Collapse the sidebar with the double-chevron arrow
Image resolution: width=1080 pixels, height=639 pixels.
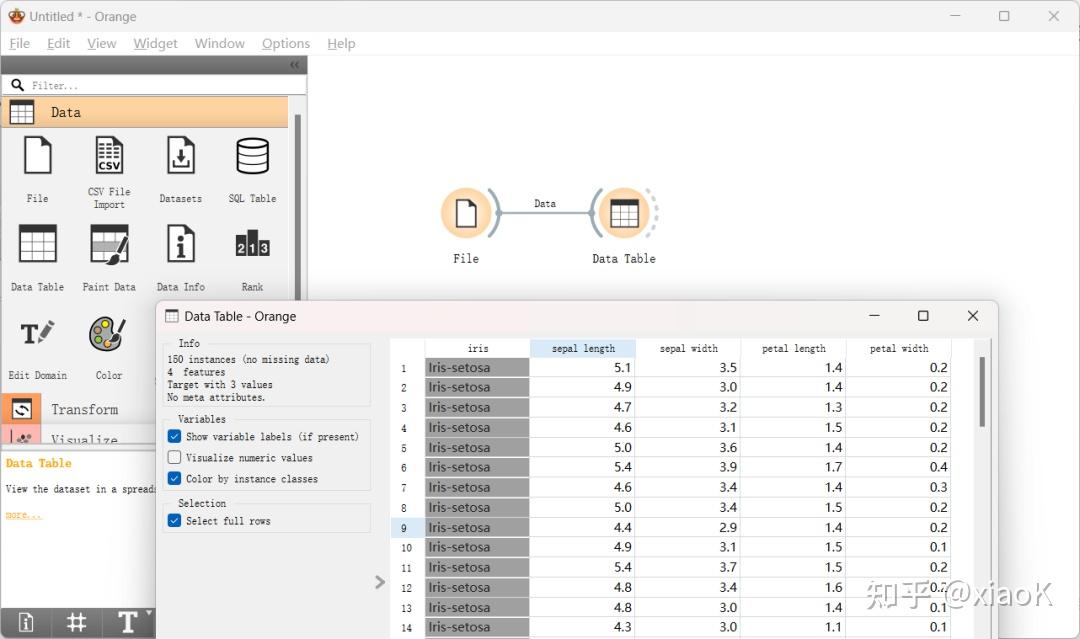coord(294,64)
